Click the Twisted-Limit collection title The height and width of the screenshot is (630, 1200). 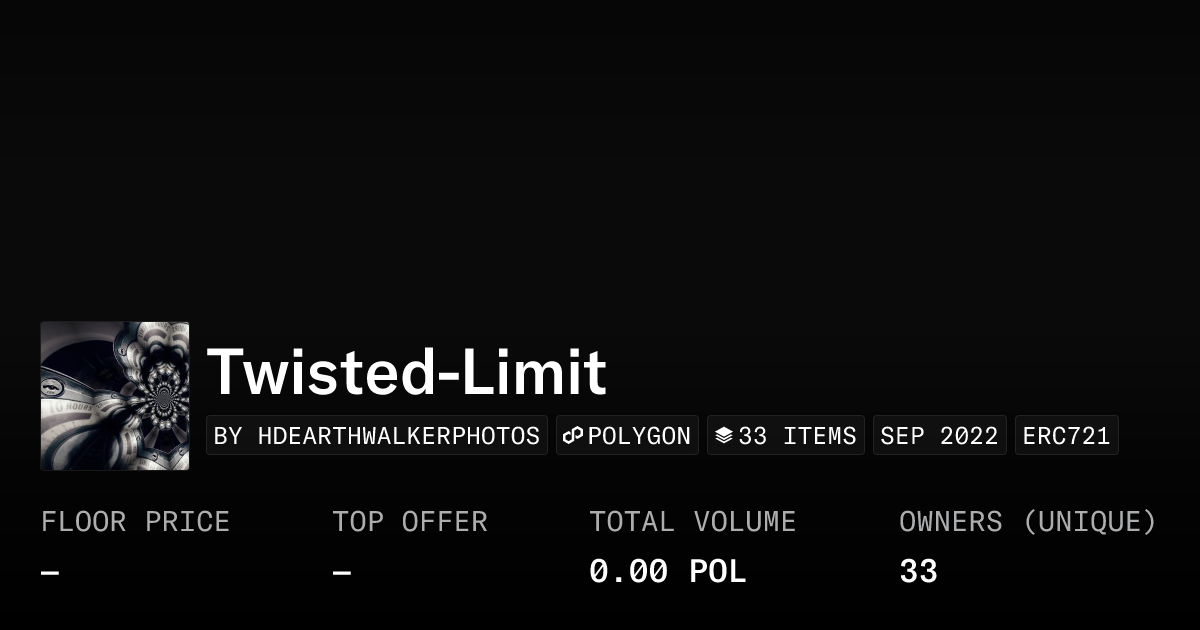tap(406, 372)
